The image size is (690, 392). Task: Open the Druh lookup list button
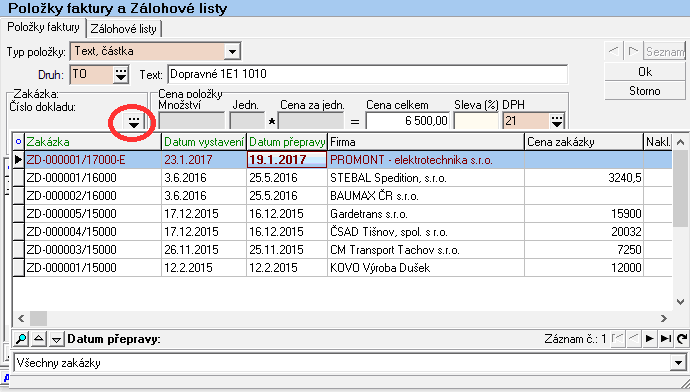coord(121,75)
